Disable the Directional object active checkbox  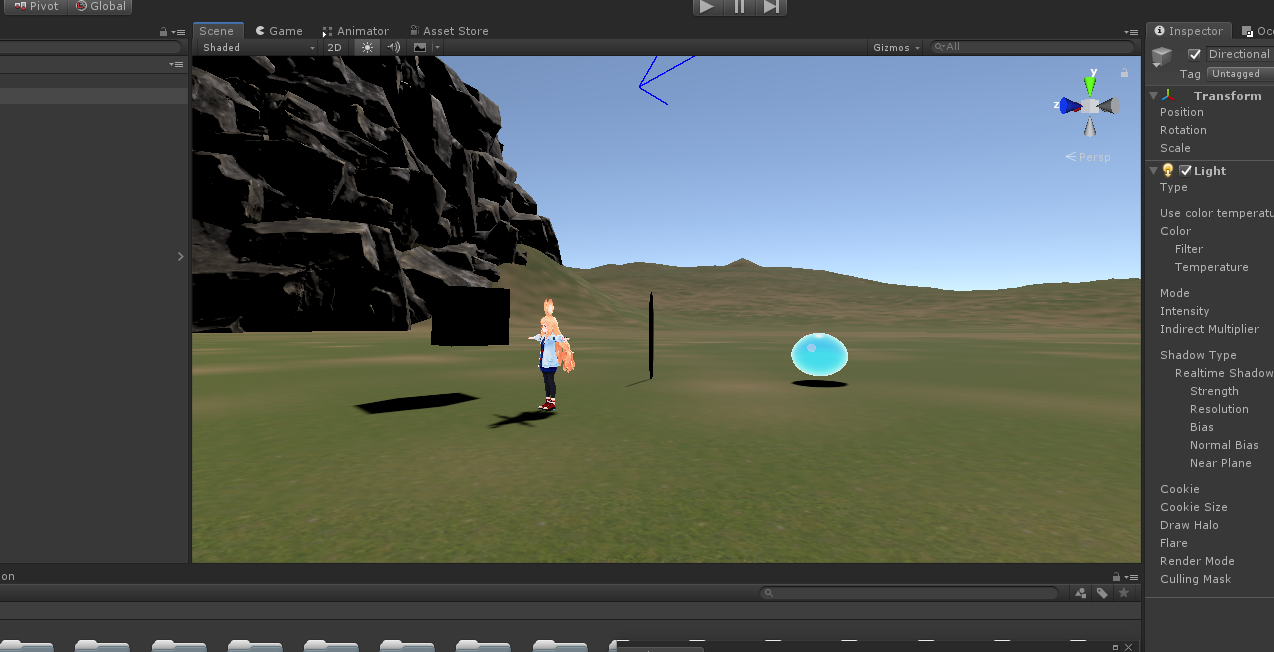1194,54
